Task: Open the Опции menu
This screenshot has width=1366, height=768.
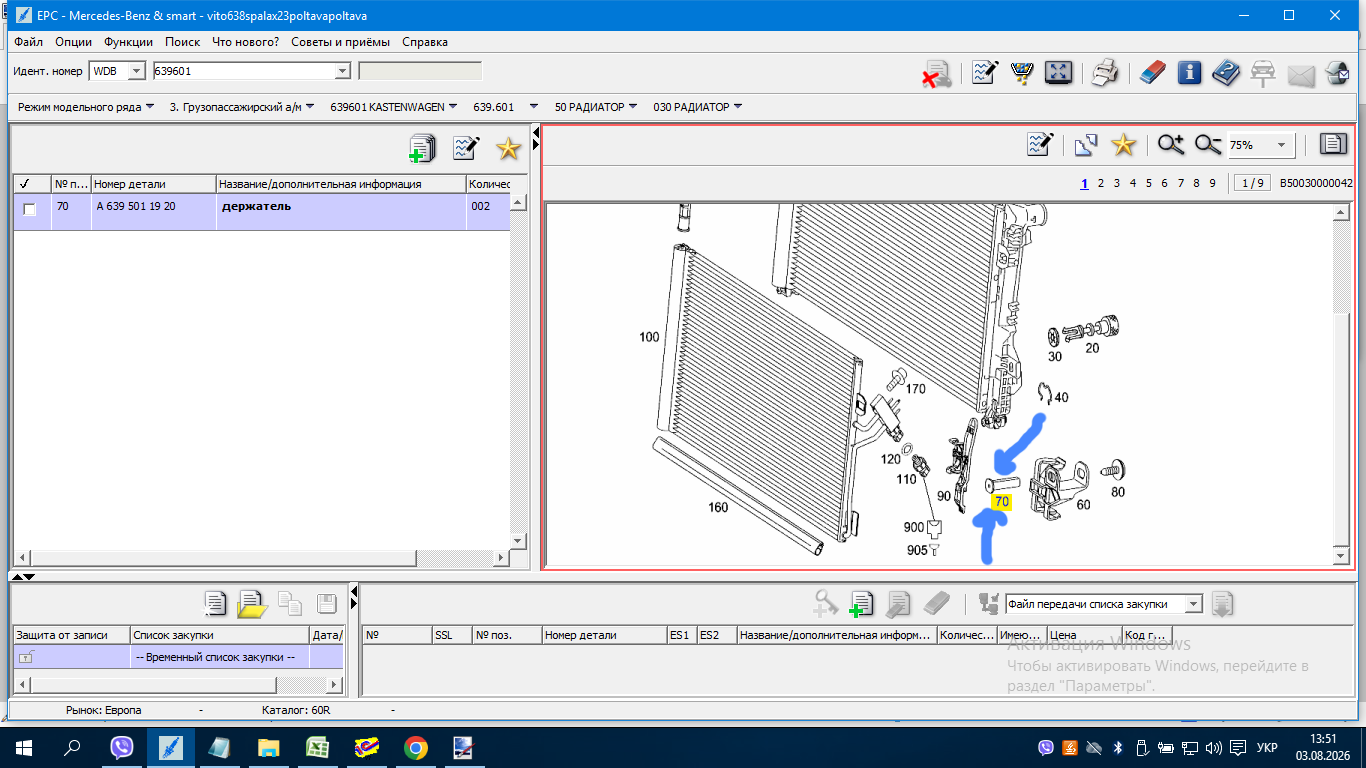Action: (74, 42)
